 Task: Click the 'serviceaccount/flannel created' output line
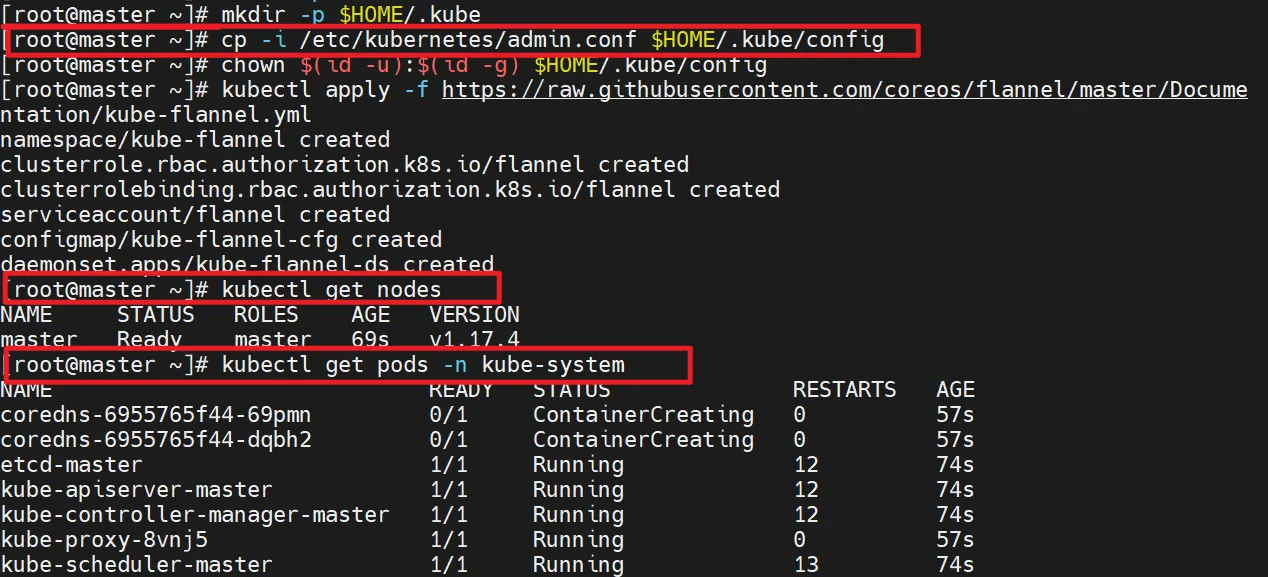[195, 215]
